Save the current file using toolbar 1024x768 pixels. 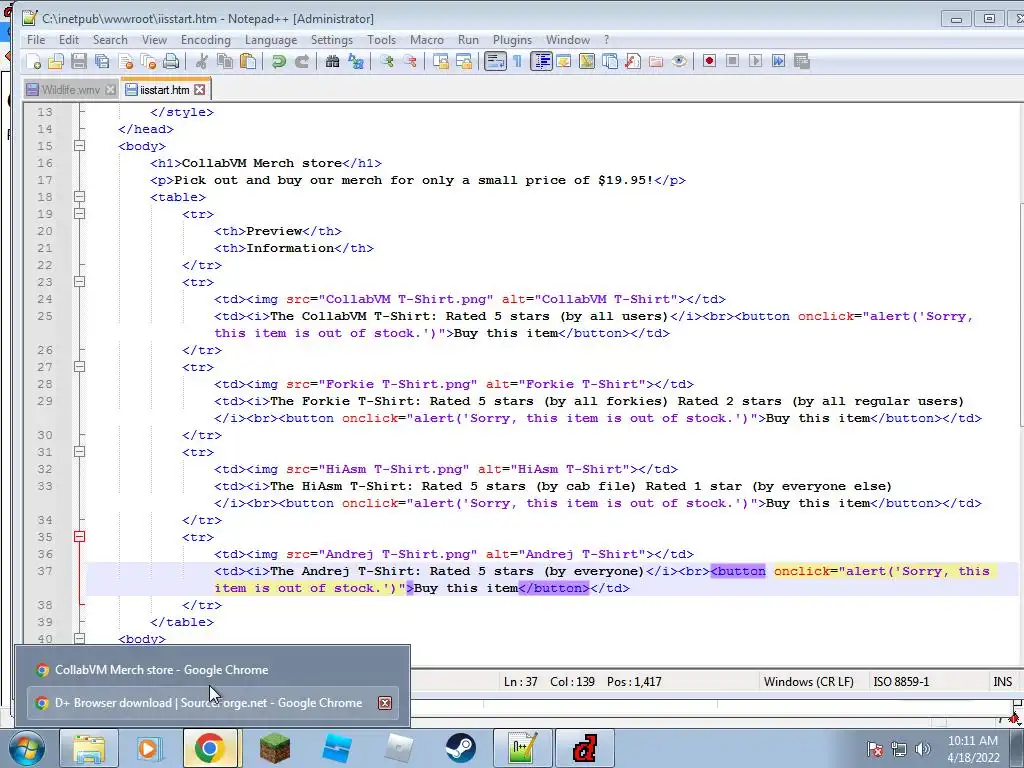click(x=79, y=61)
